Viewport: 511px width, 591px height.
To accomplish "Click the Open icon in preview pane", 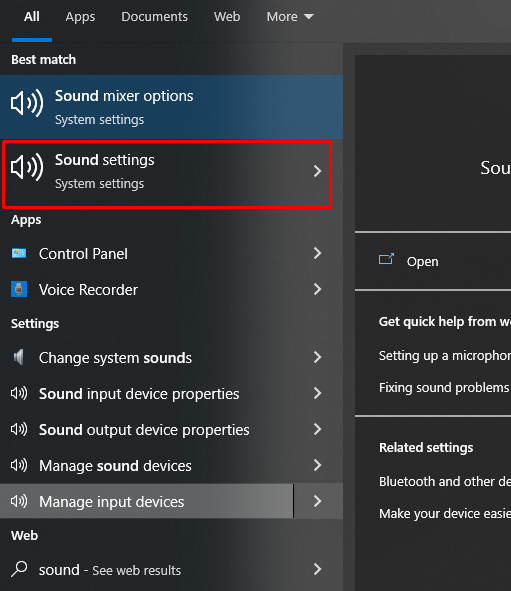I will [x=386, y=259].
